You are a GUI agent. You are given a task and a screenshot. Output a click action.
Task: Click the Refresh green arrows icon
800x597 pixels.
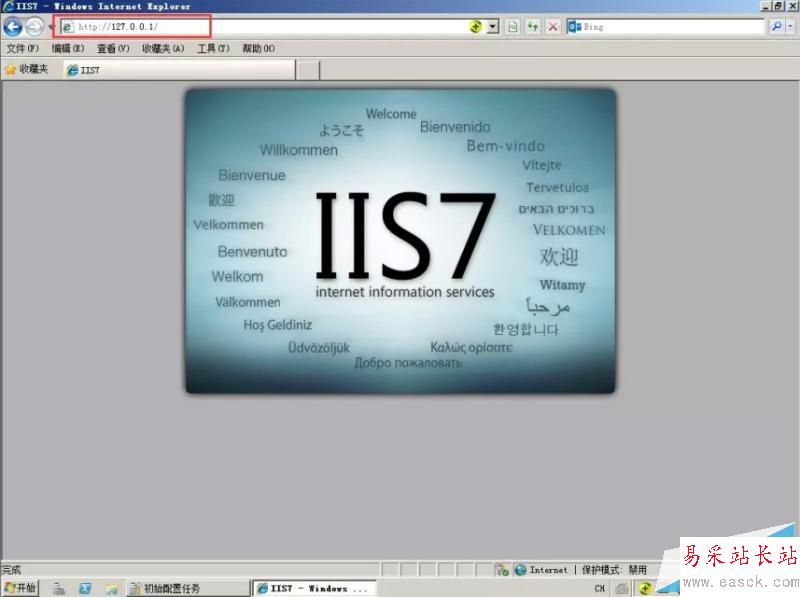pyautogui.click(x=533, y=27)
